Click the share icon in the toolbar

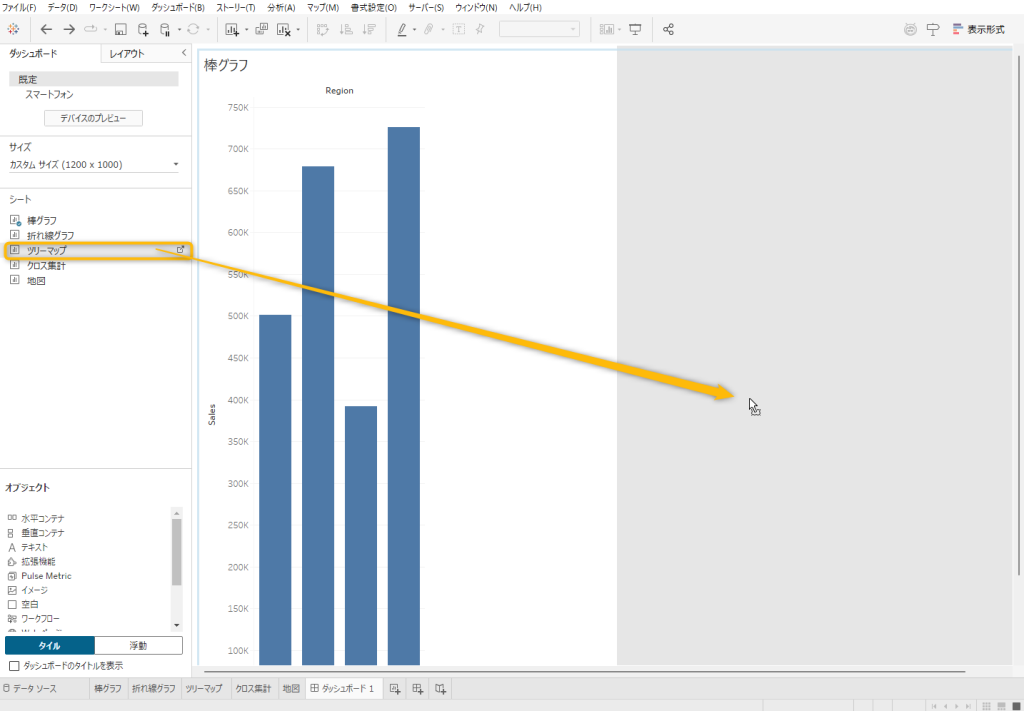point(669,29)
